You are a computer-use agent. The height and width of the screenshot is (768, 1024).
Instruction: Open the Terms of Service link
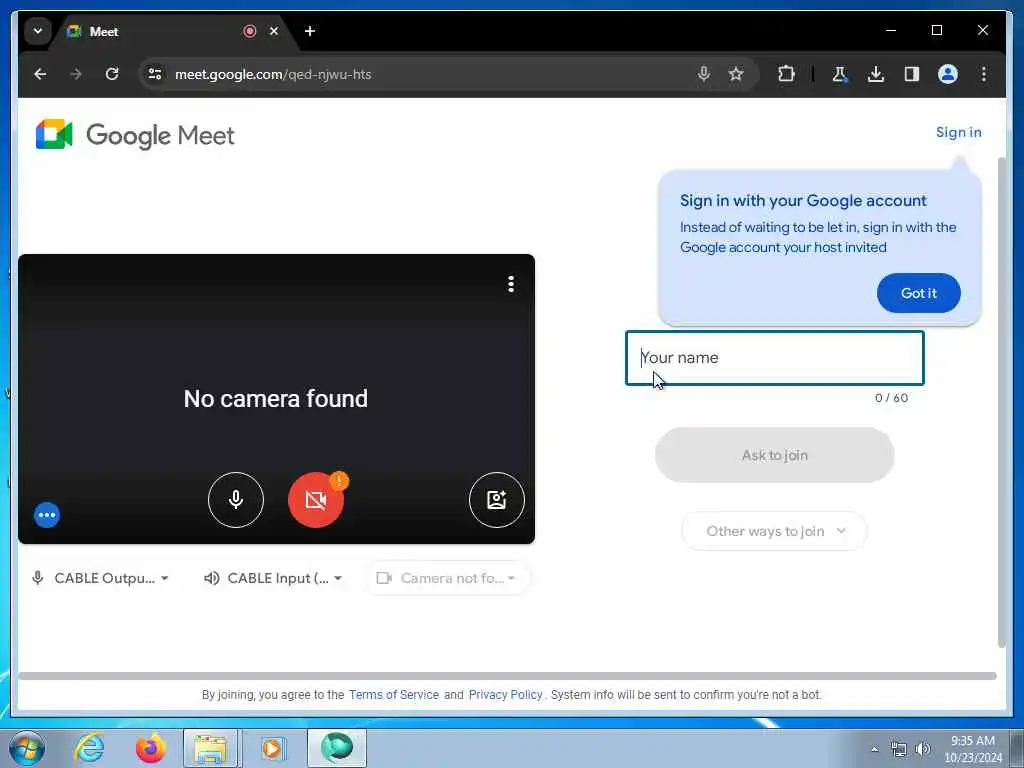pyautogui.click(x=394, y=695)
